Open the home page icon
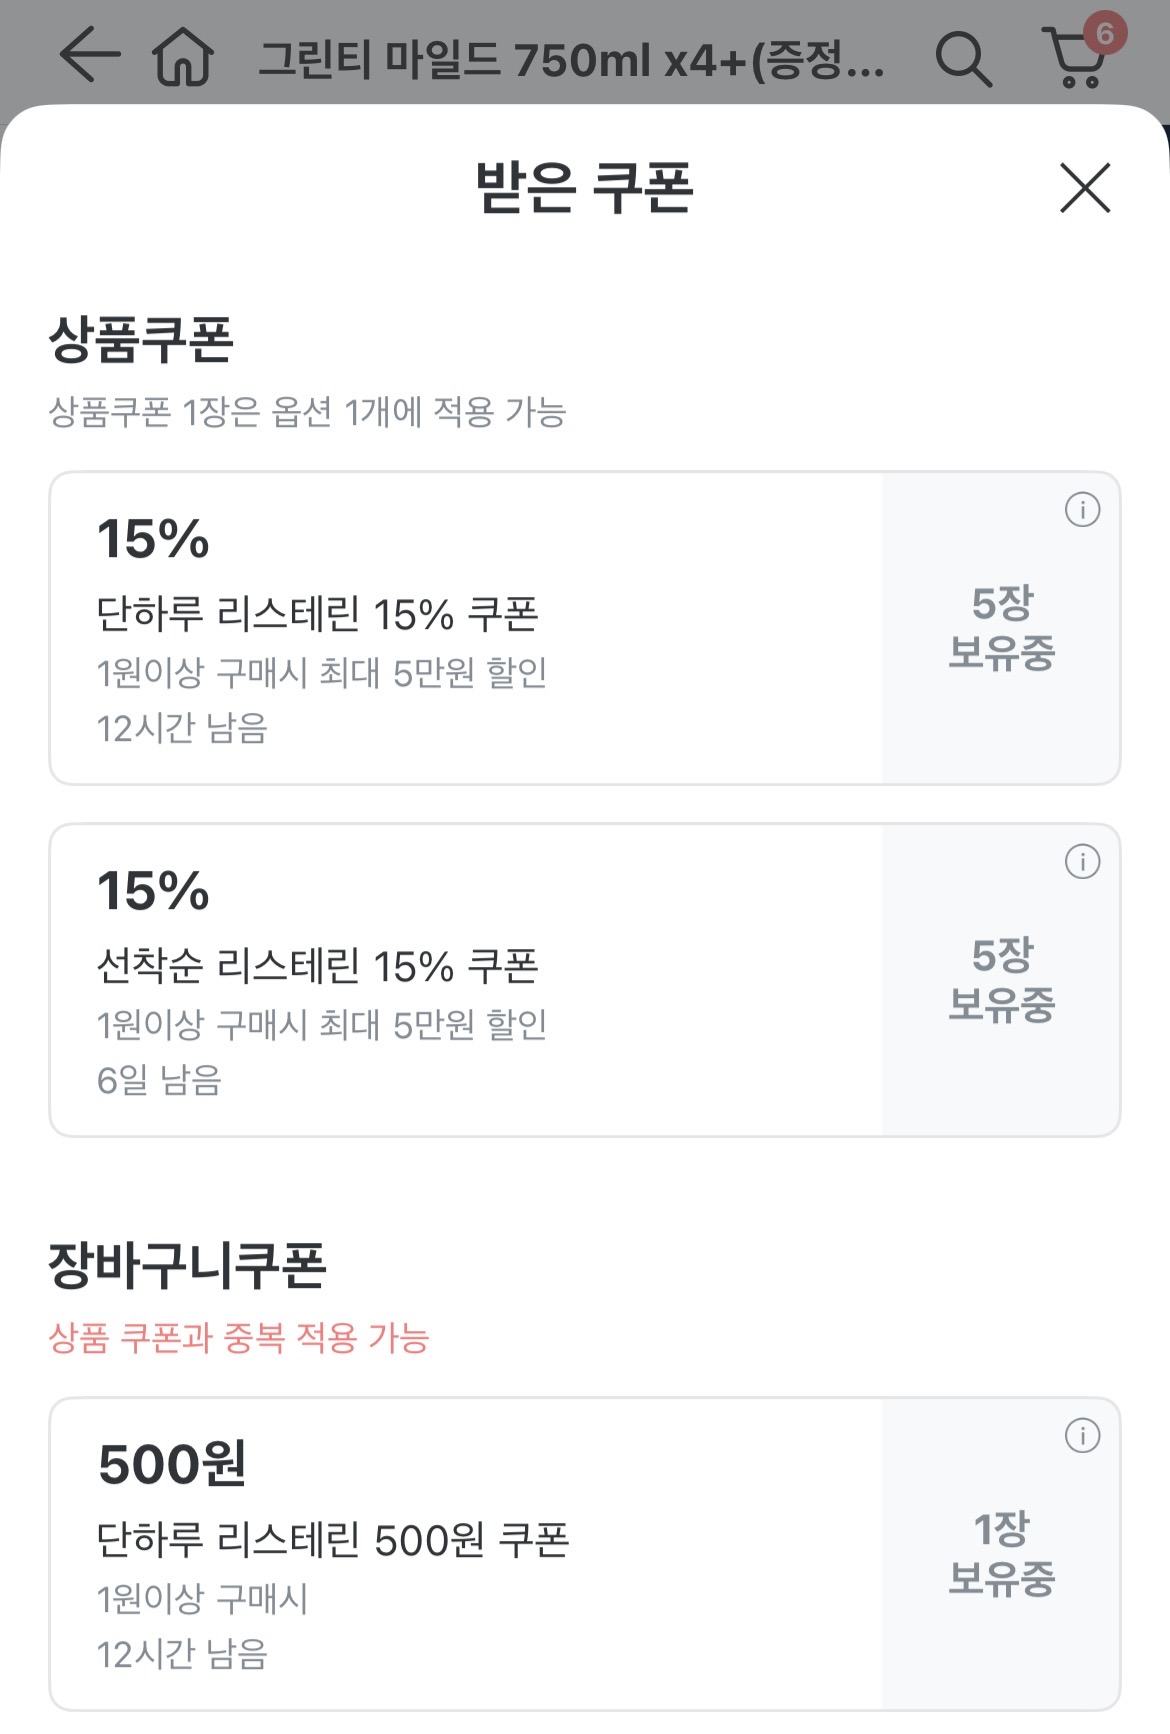1170x1734 pixels. 182,57
